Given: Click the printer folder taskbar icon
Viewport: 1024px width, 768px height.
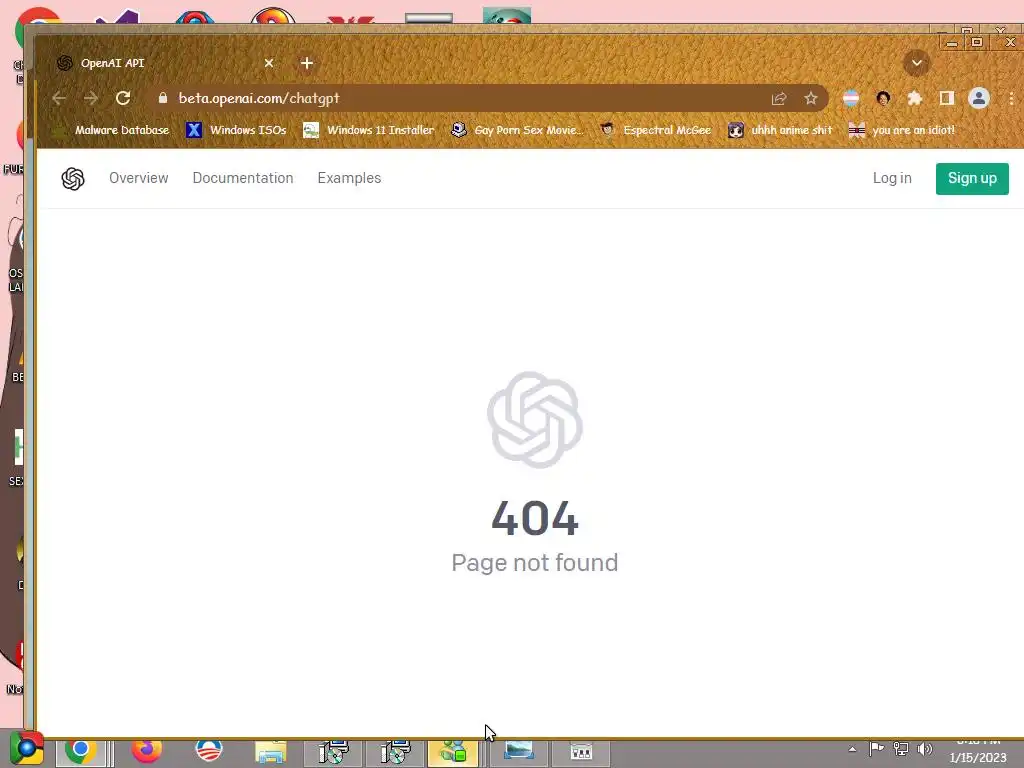Looking at the screenshot, I should (x=271, y=752).
